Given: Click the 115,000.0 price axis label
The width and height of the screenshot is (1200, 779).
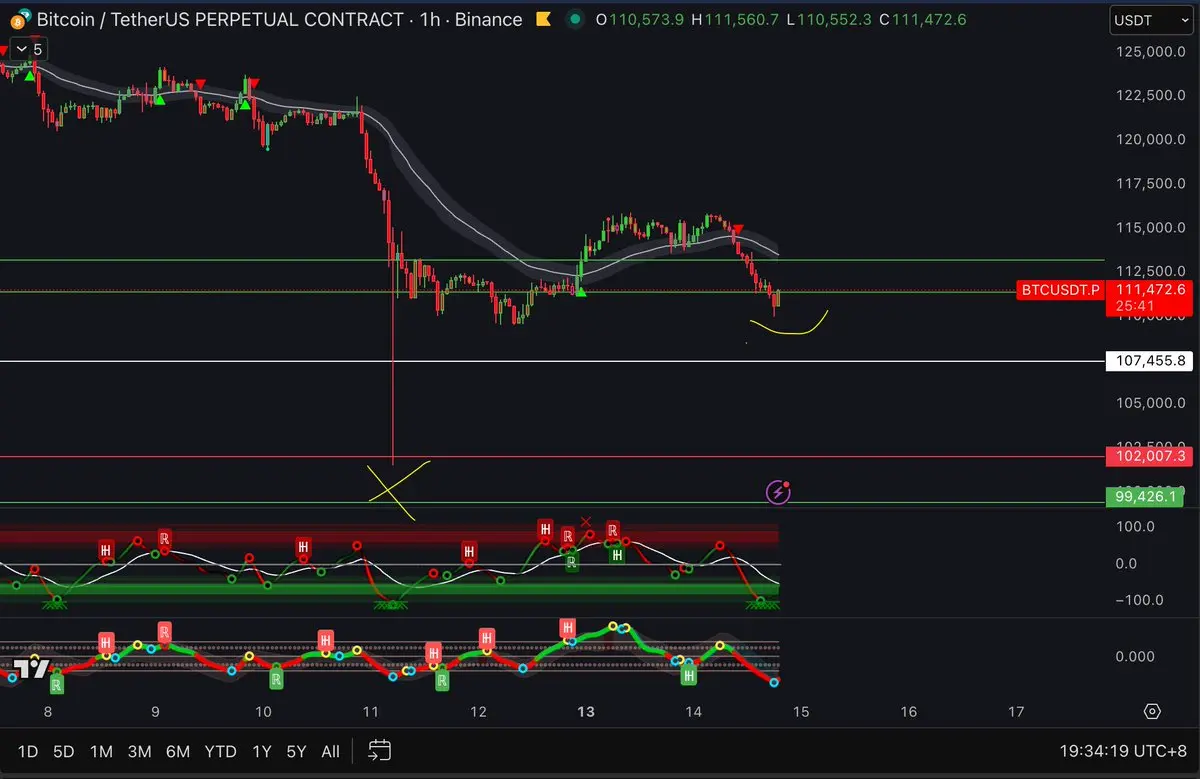Looking at the screenshot, I should [1150, 227].
